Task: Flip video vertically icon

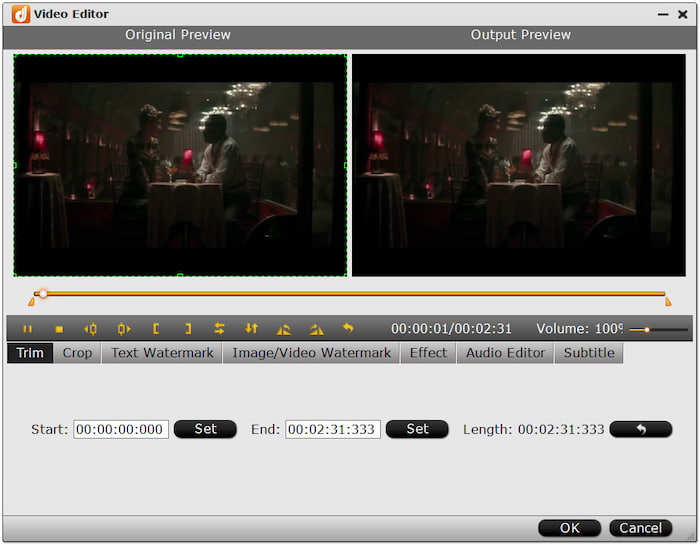Action: point(251,329)
